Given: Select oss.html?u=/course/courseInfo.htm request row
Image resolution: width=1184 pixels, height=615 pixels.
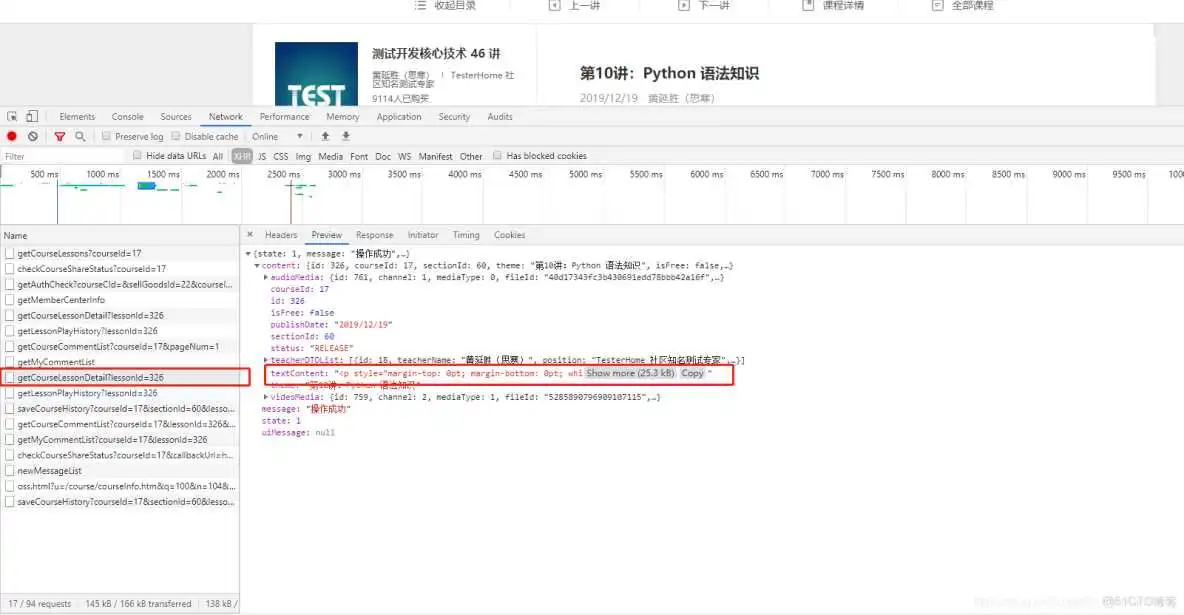Looking at the screenshot, I should point(120,486).
